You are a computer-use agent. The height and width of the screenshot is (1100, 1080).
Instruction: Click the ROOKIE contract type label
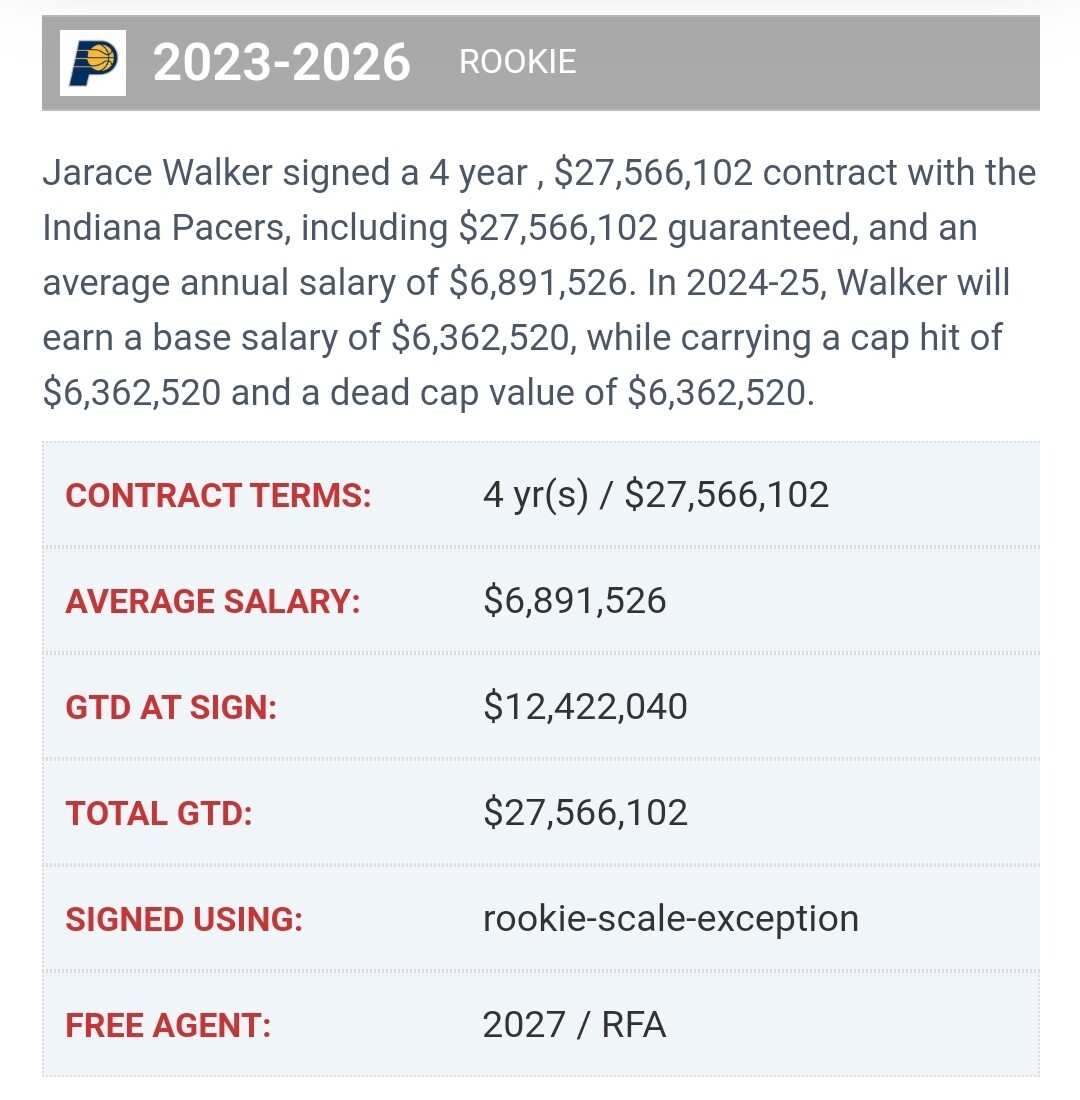[x=518, y=62]
